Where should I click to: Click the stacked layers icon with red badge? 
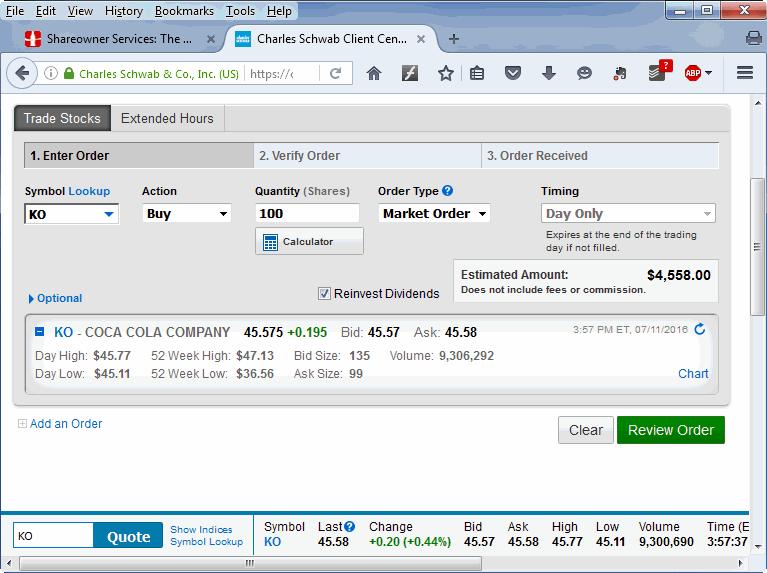[x=659, y=71]
